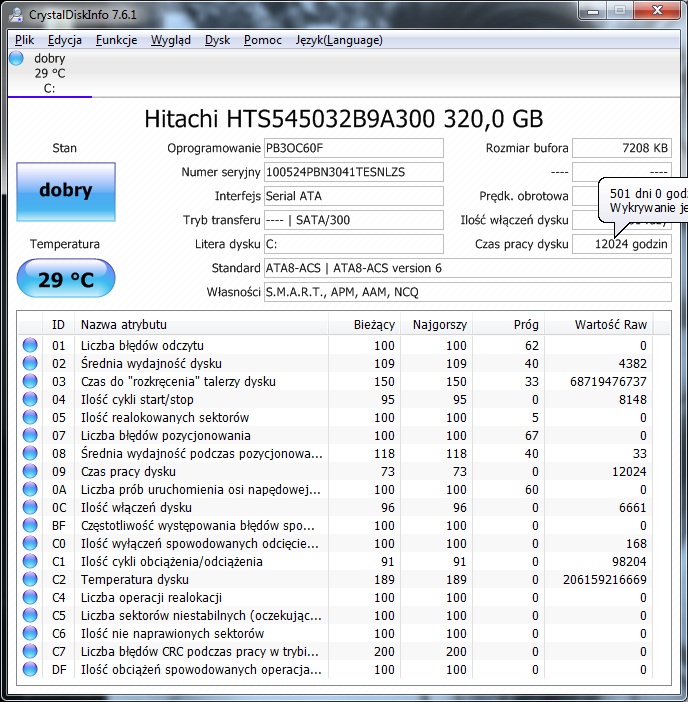688x702 pixels.
Task: Click status orb of attribute 02 Średnia wydajność dysku
Action: pyautogui.click(x=30, y=363)
